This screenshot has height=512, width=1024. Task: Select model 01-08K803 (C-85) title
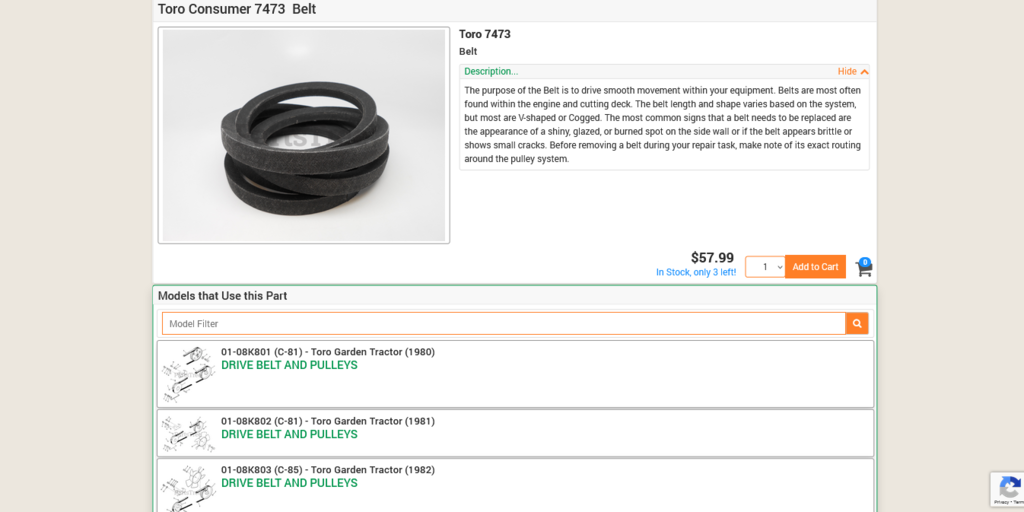click(x=328, y=470)
